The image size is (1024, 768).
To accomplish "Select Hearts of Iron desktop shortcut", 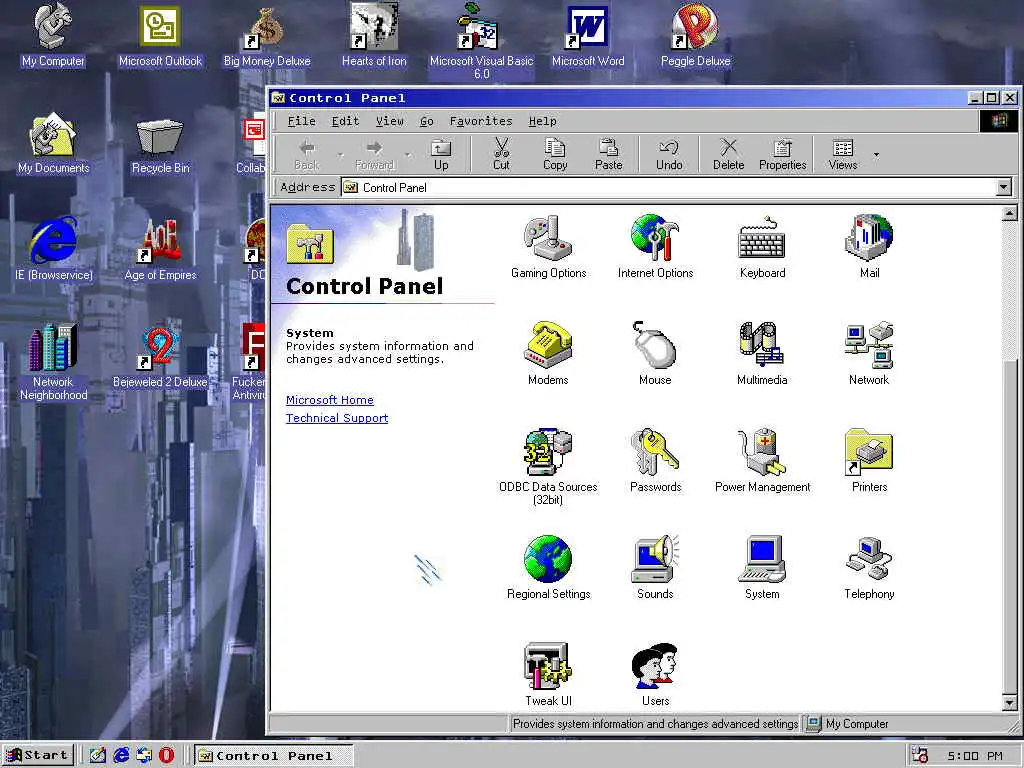I will coord(374,35).
